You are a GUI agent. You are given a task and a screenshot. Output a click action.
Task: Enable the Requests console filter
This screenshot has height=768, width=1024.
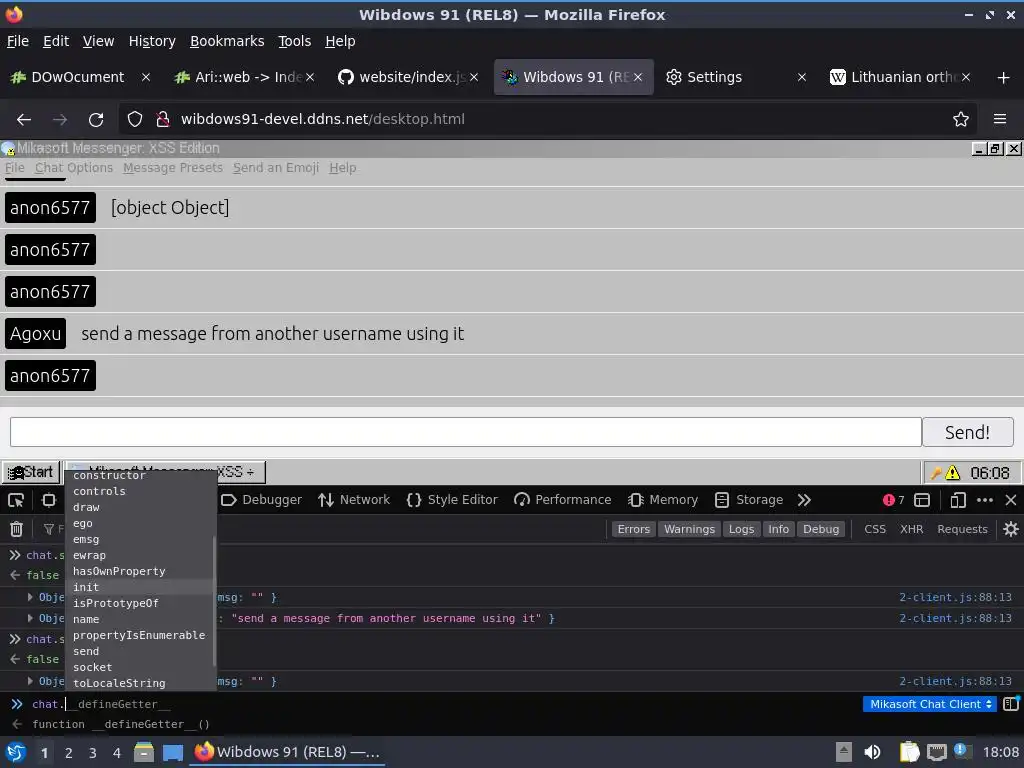[962, 529]
